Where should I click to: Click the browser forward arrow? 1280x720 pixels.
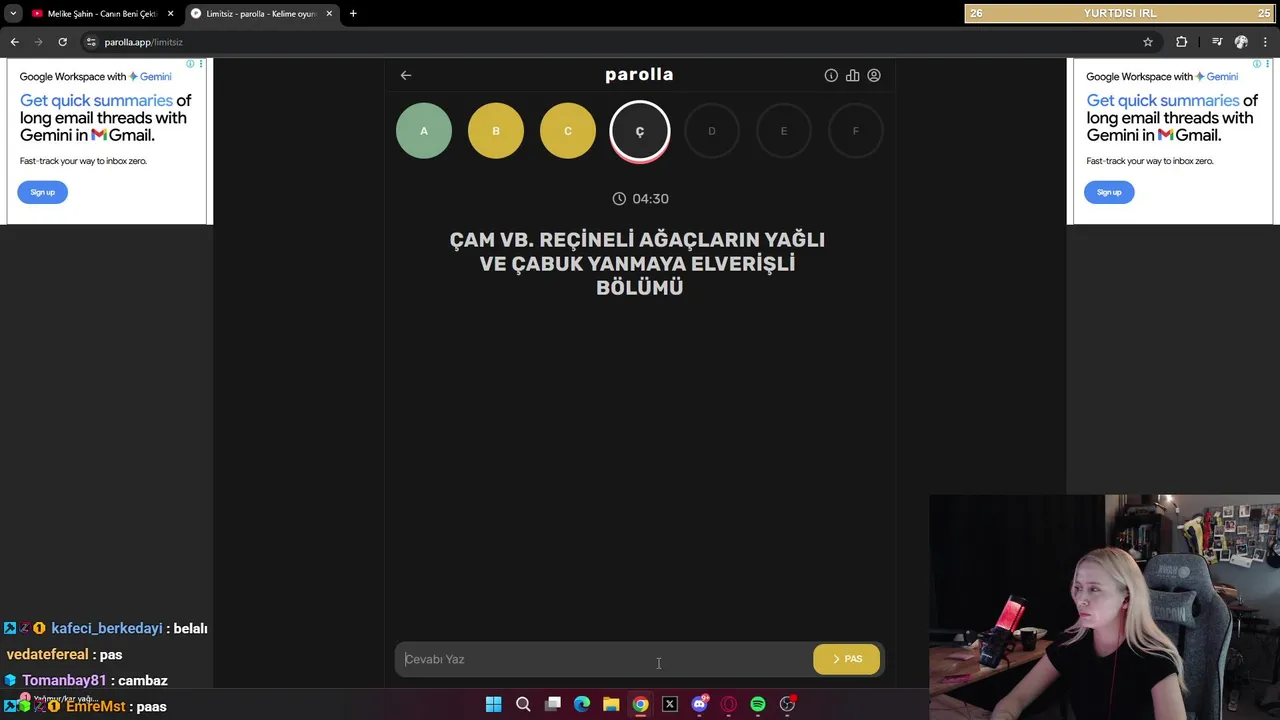pyautogui.click(x=38, y=42)
